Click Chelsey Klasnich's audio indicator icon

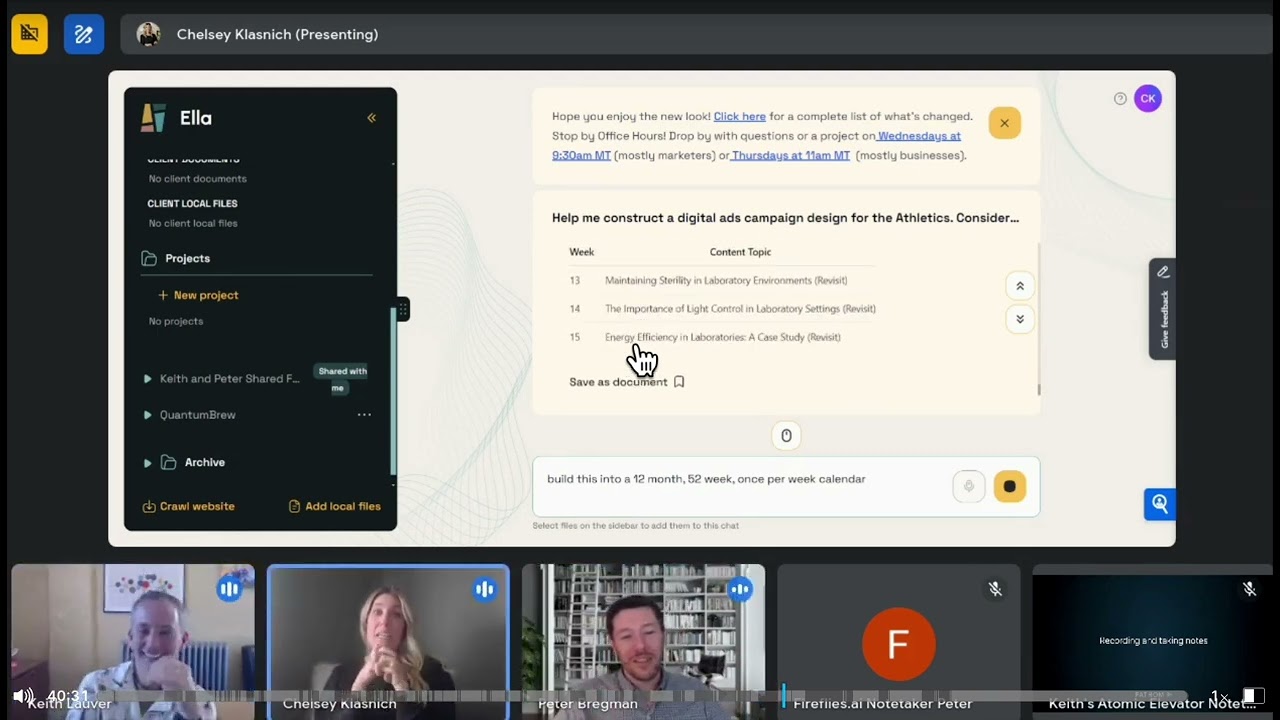click(x=485, y=589)
